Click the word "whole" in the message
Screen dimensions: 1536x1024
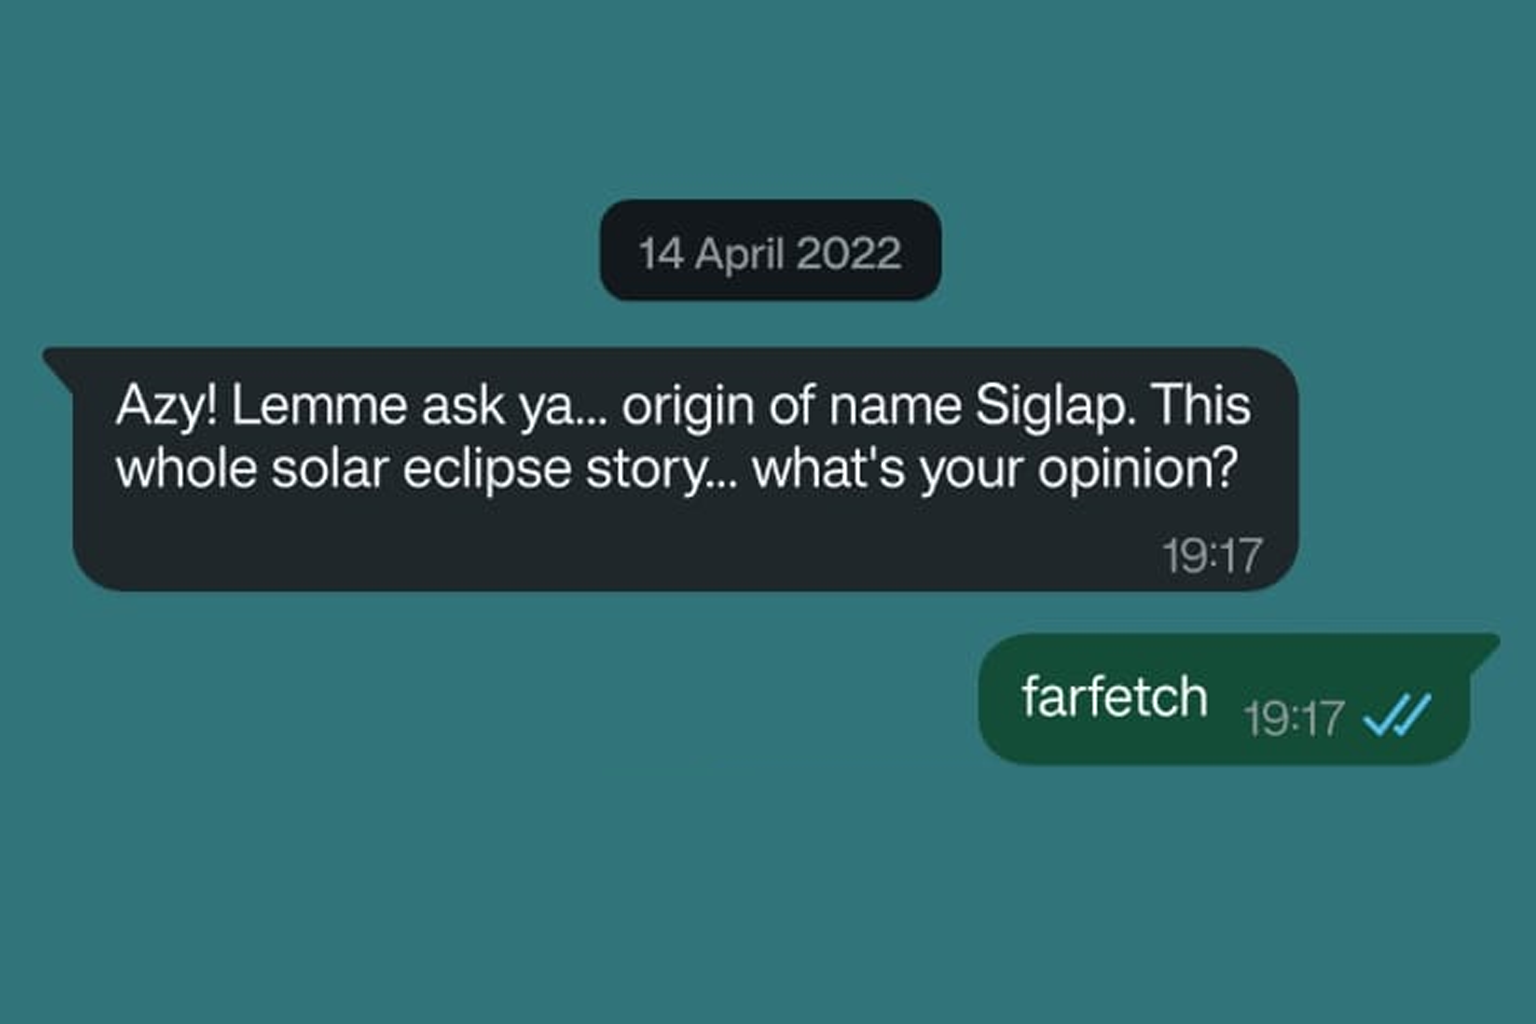pos(185,468)
